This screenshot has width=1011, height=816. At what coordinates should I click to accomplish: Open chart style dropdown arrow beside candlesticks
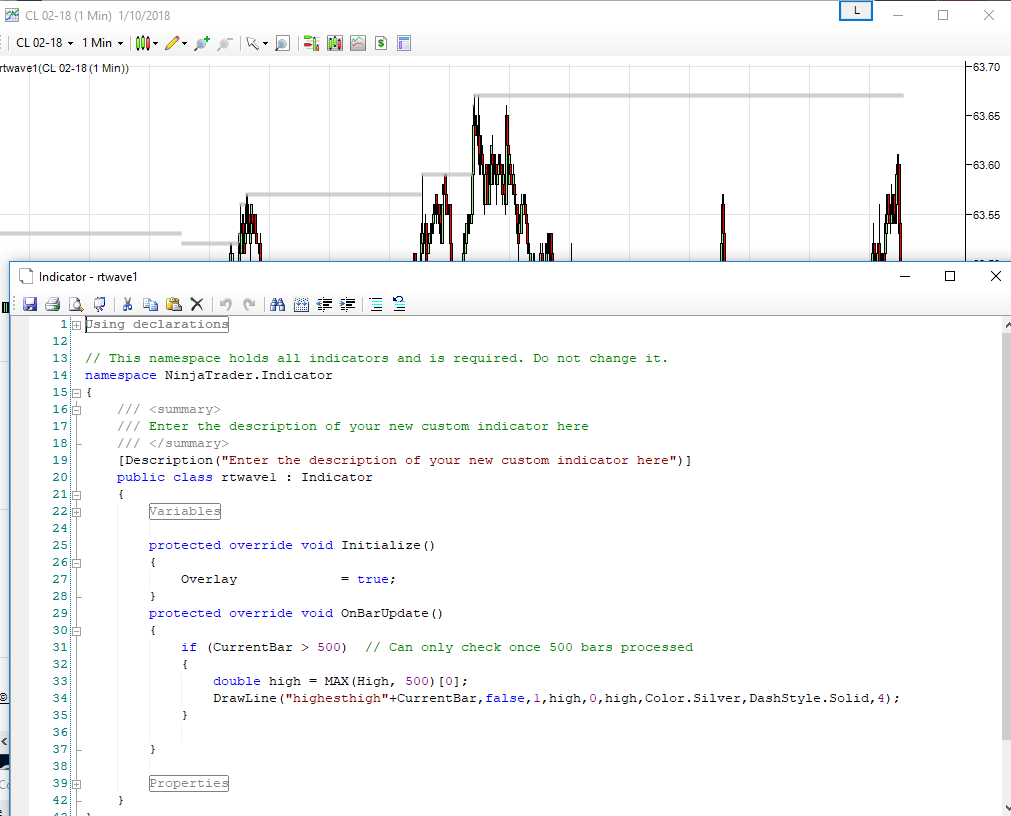point(155,44)
